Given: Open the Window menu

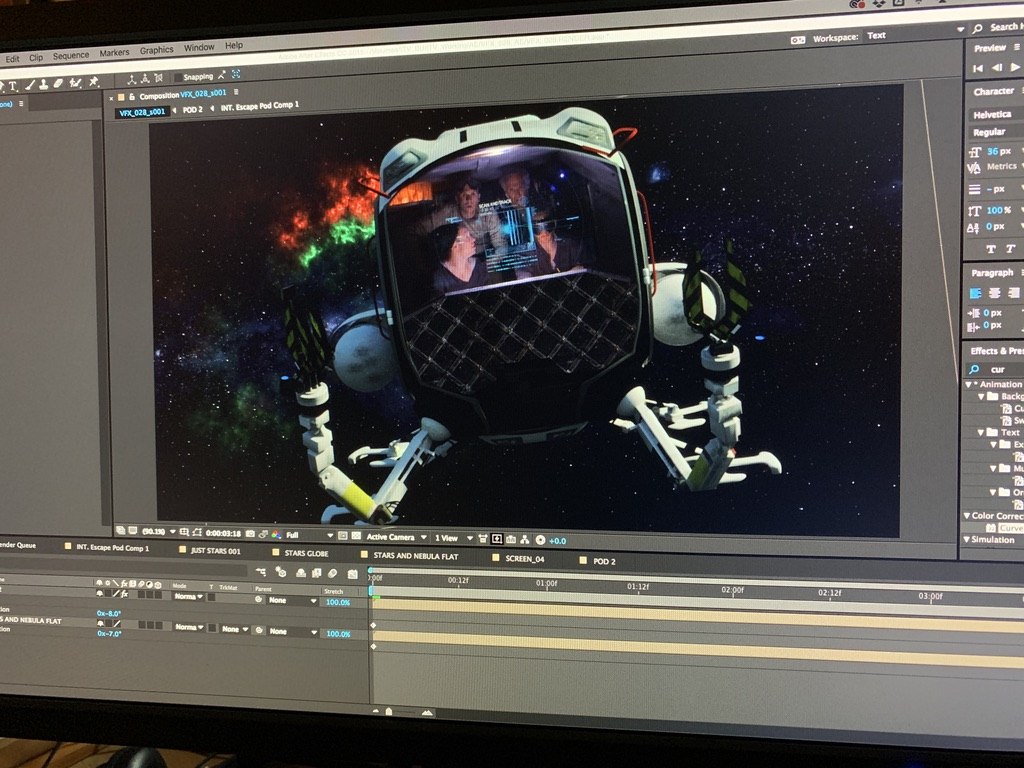Looking at the screenshot, I should tap(199, 48).
